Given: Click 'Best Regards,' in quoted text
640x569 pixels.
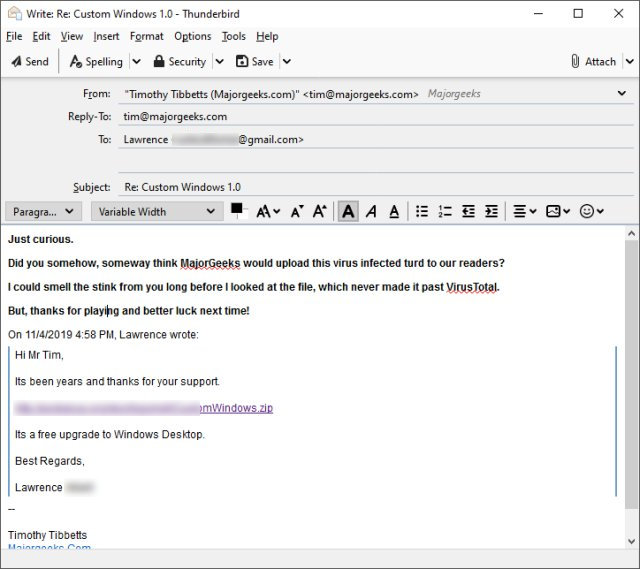Looking at the screenshot, I should pyautogui.click(x=50, y=461).
